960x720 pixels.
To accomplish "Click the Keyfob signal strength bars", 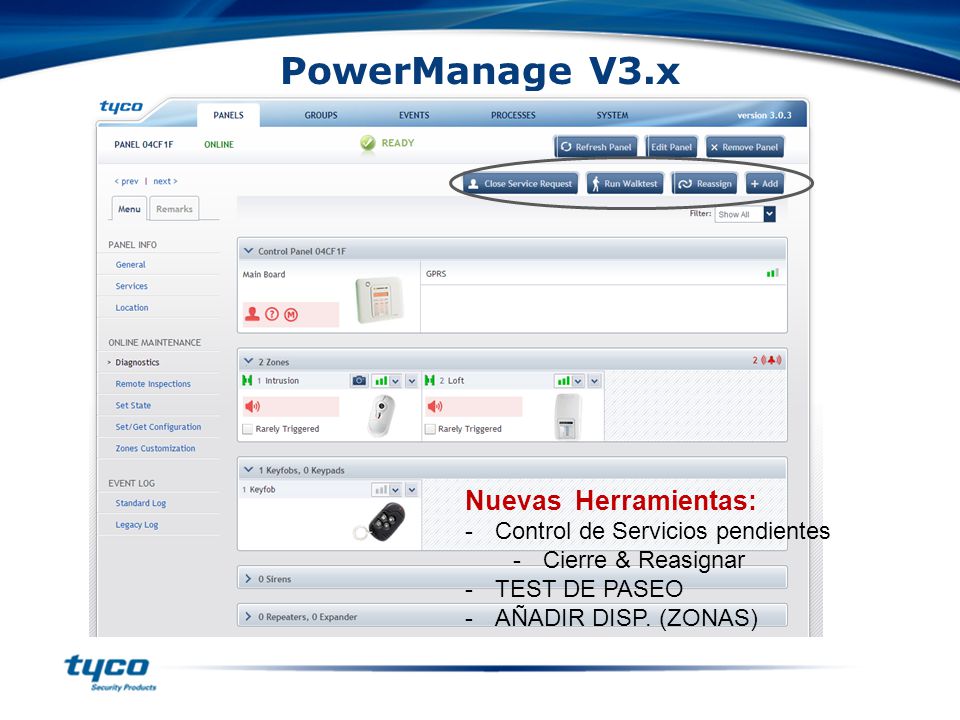I will point(381,490).
